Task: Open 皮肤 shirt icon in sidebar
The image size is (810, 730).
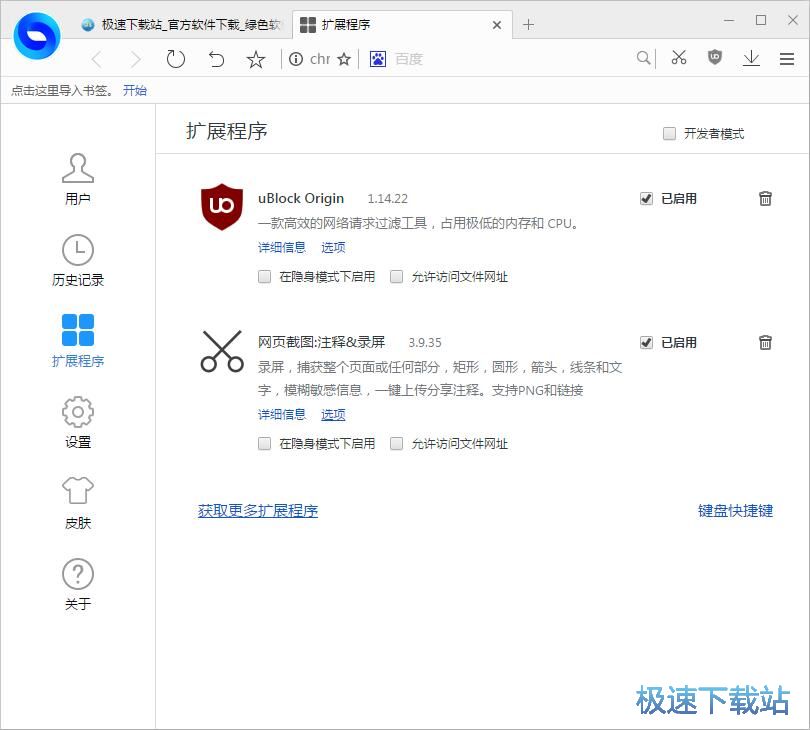Action: point(78,503)
